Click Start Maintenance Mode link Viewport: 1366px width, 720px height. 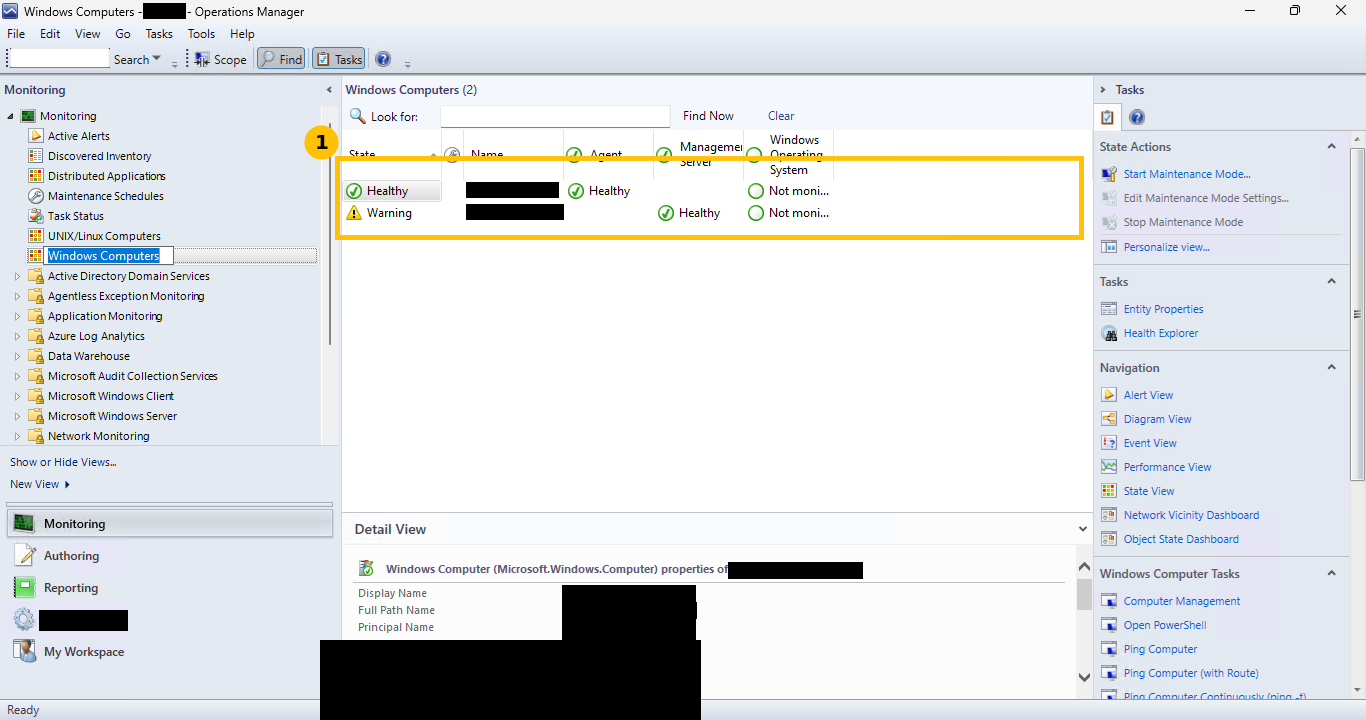pyautogui.click(x=1187, y=174)
